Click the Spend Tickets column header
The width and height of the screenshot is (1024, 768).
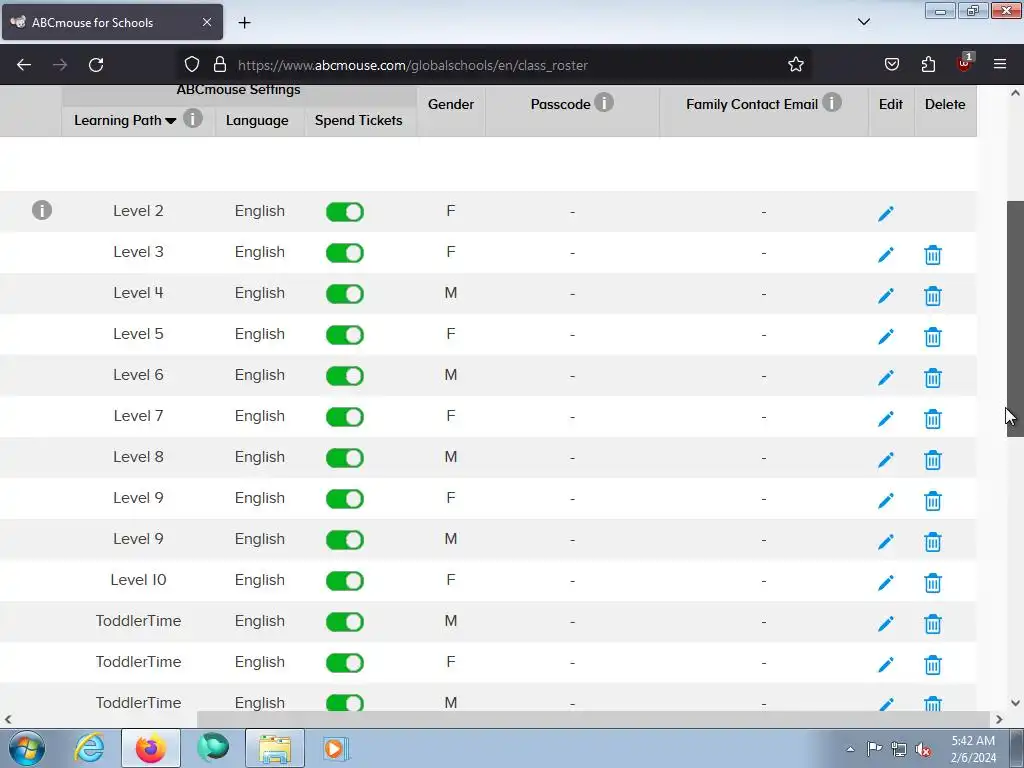(359, 120)
